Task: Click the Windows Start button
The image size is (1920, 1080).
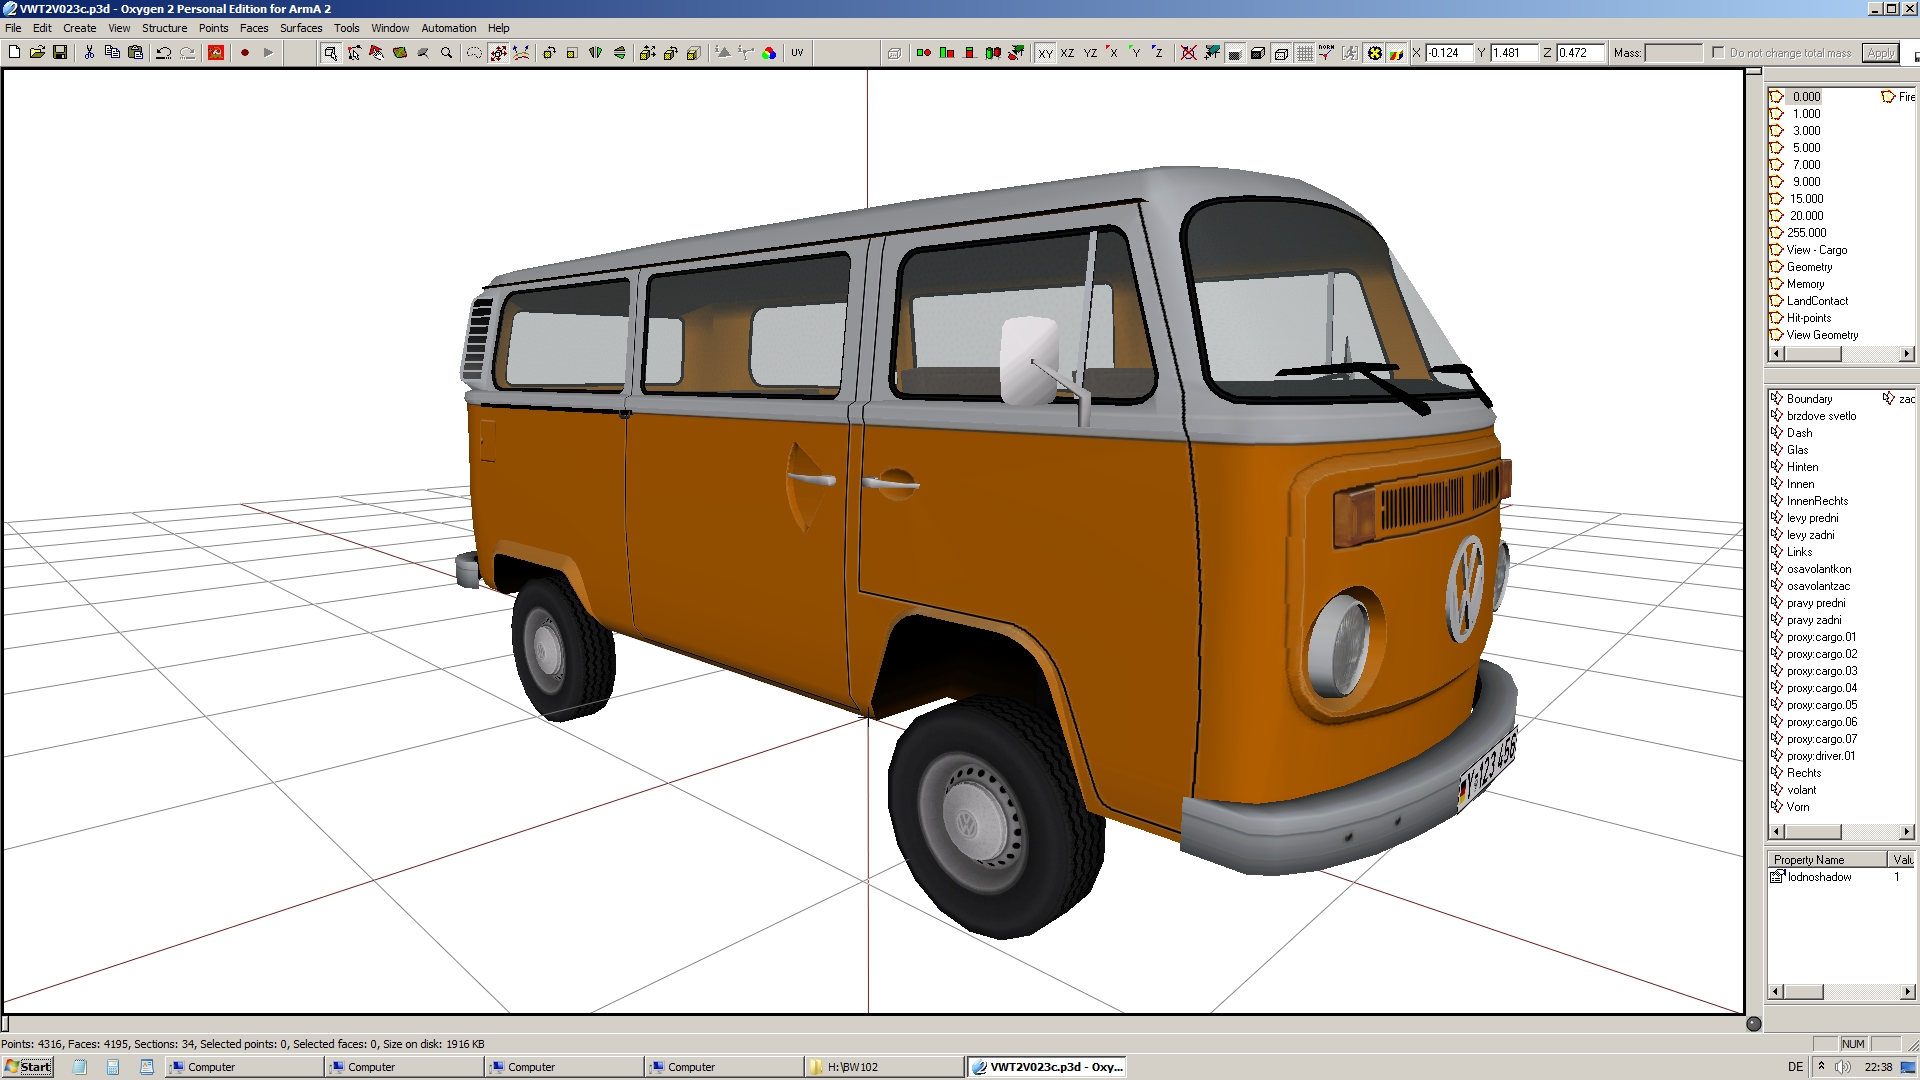Action: coord(28,1067)
